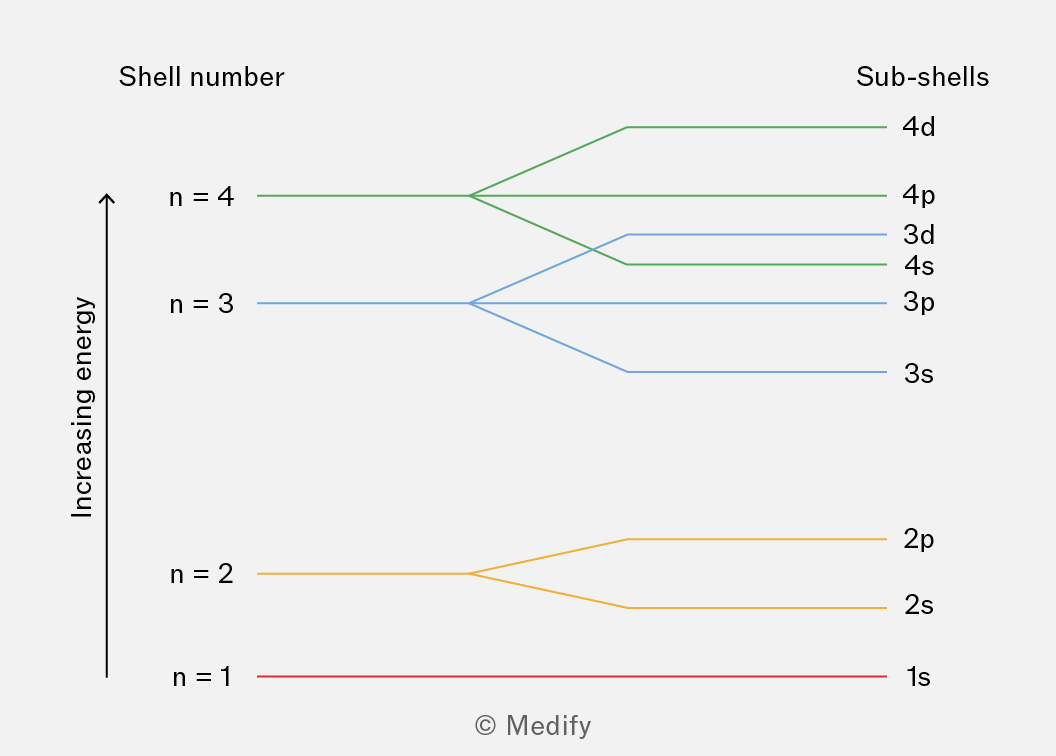Click the green n = 4 branching point
The width and height of the screenshot is (1056, 756).
[470, 196]
